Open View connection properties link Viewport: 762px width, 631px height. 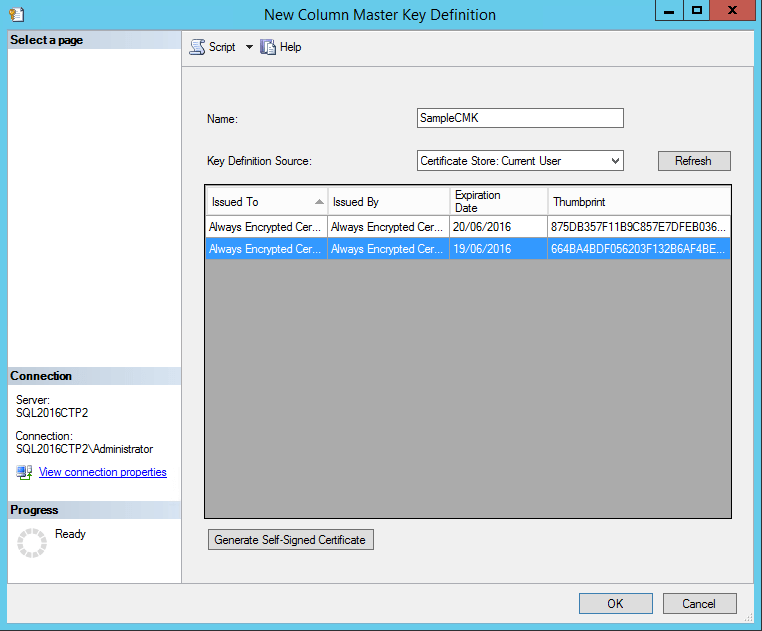click(x=102, y=472)
